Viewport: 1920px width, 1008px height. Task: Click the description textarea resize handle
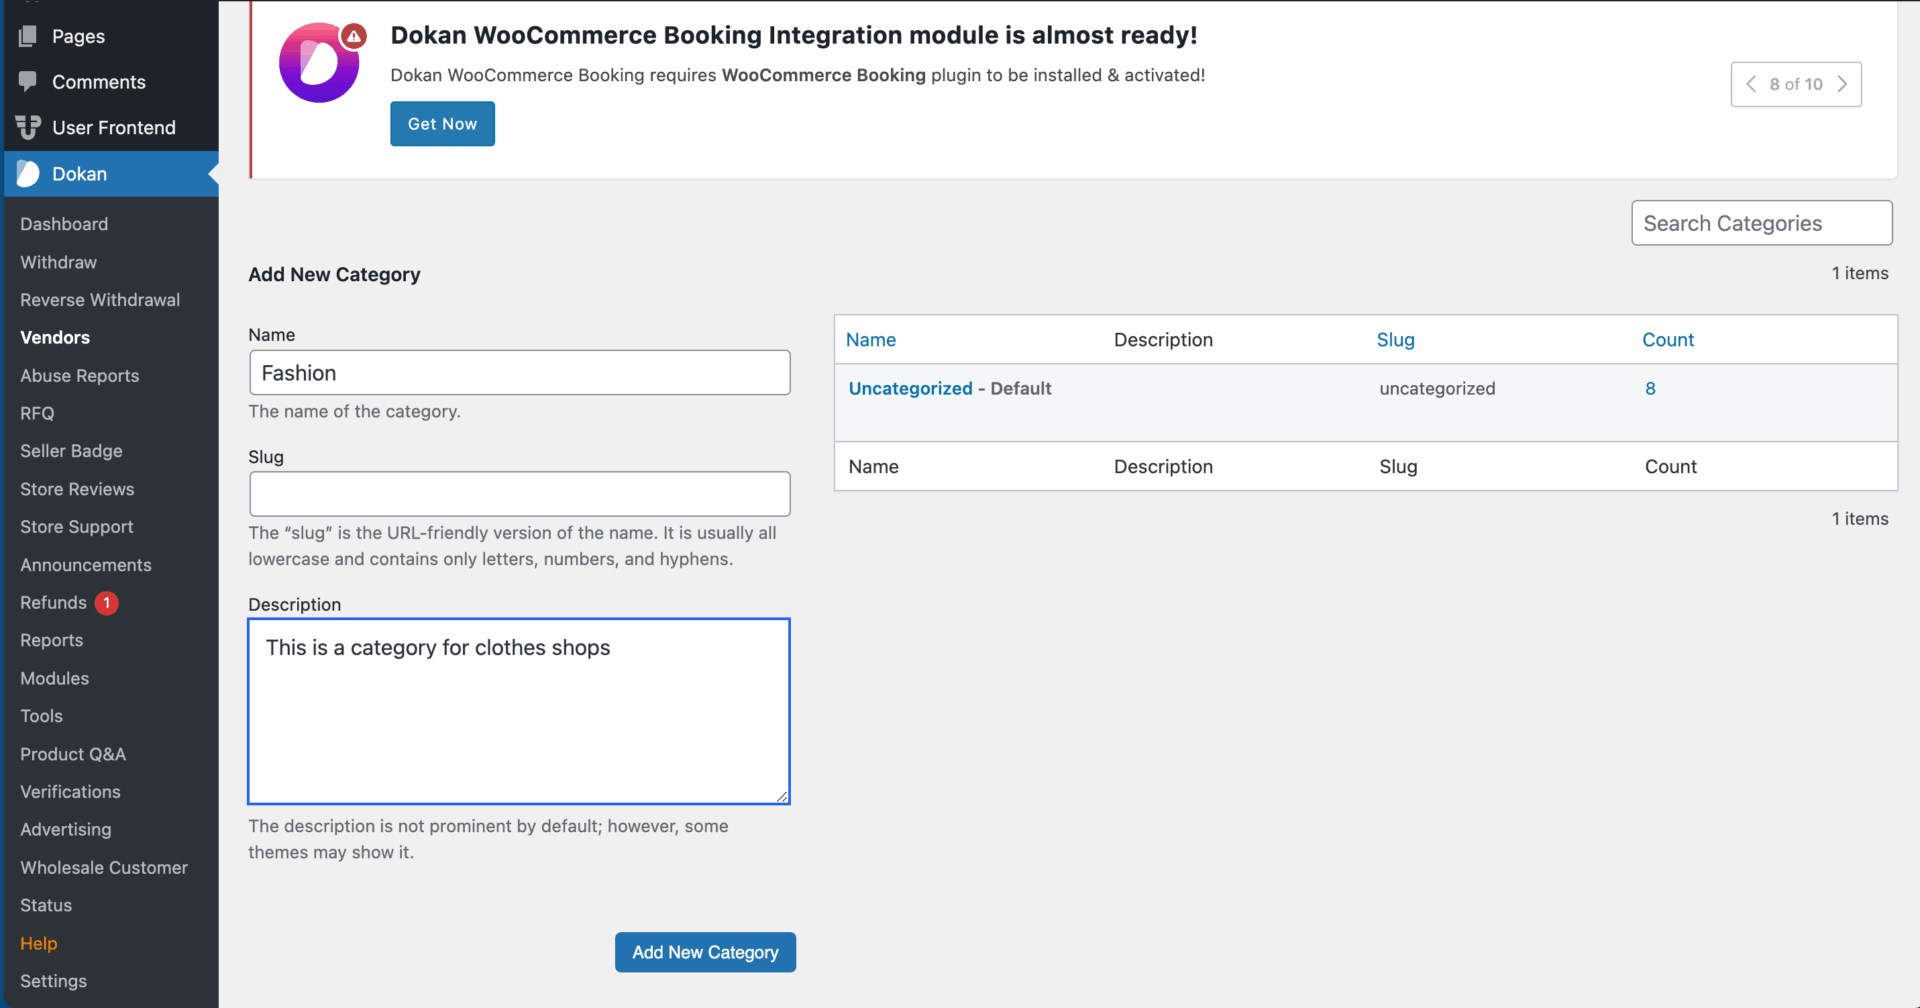pyautogui.click(x=781, y=795)
